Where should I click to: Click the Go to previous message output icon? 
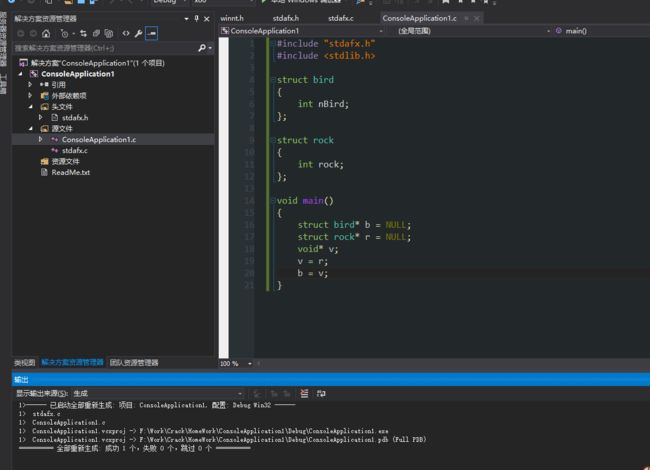[274, 393]
